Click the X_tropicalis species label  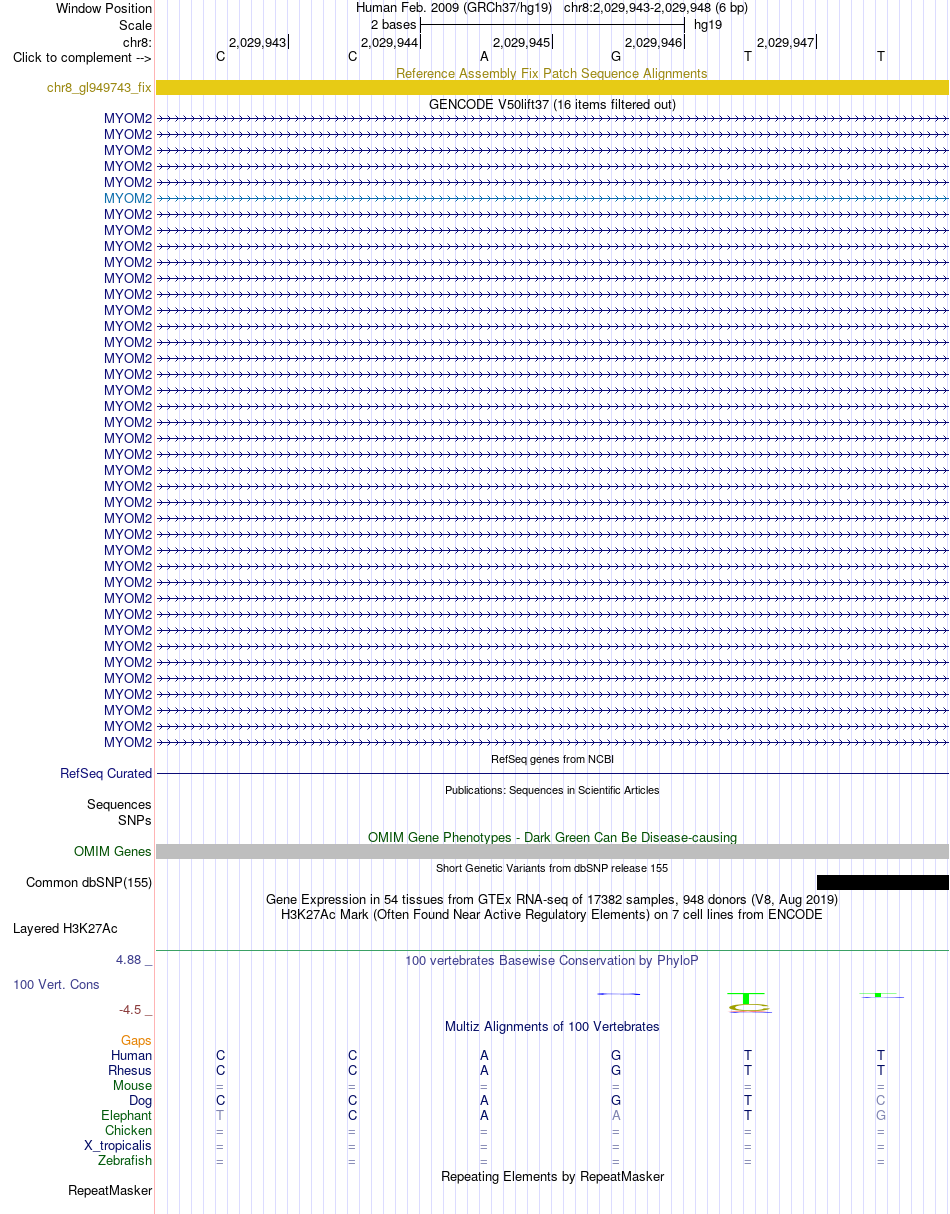click(x=118, y=1145)
